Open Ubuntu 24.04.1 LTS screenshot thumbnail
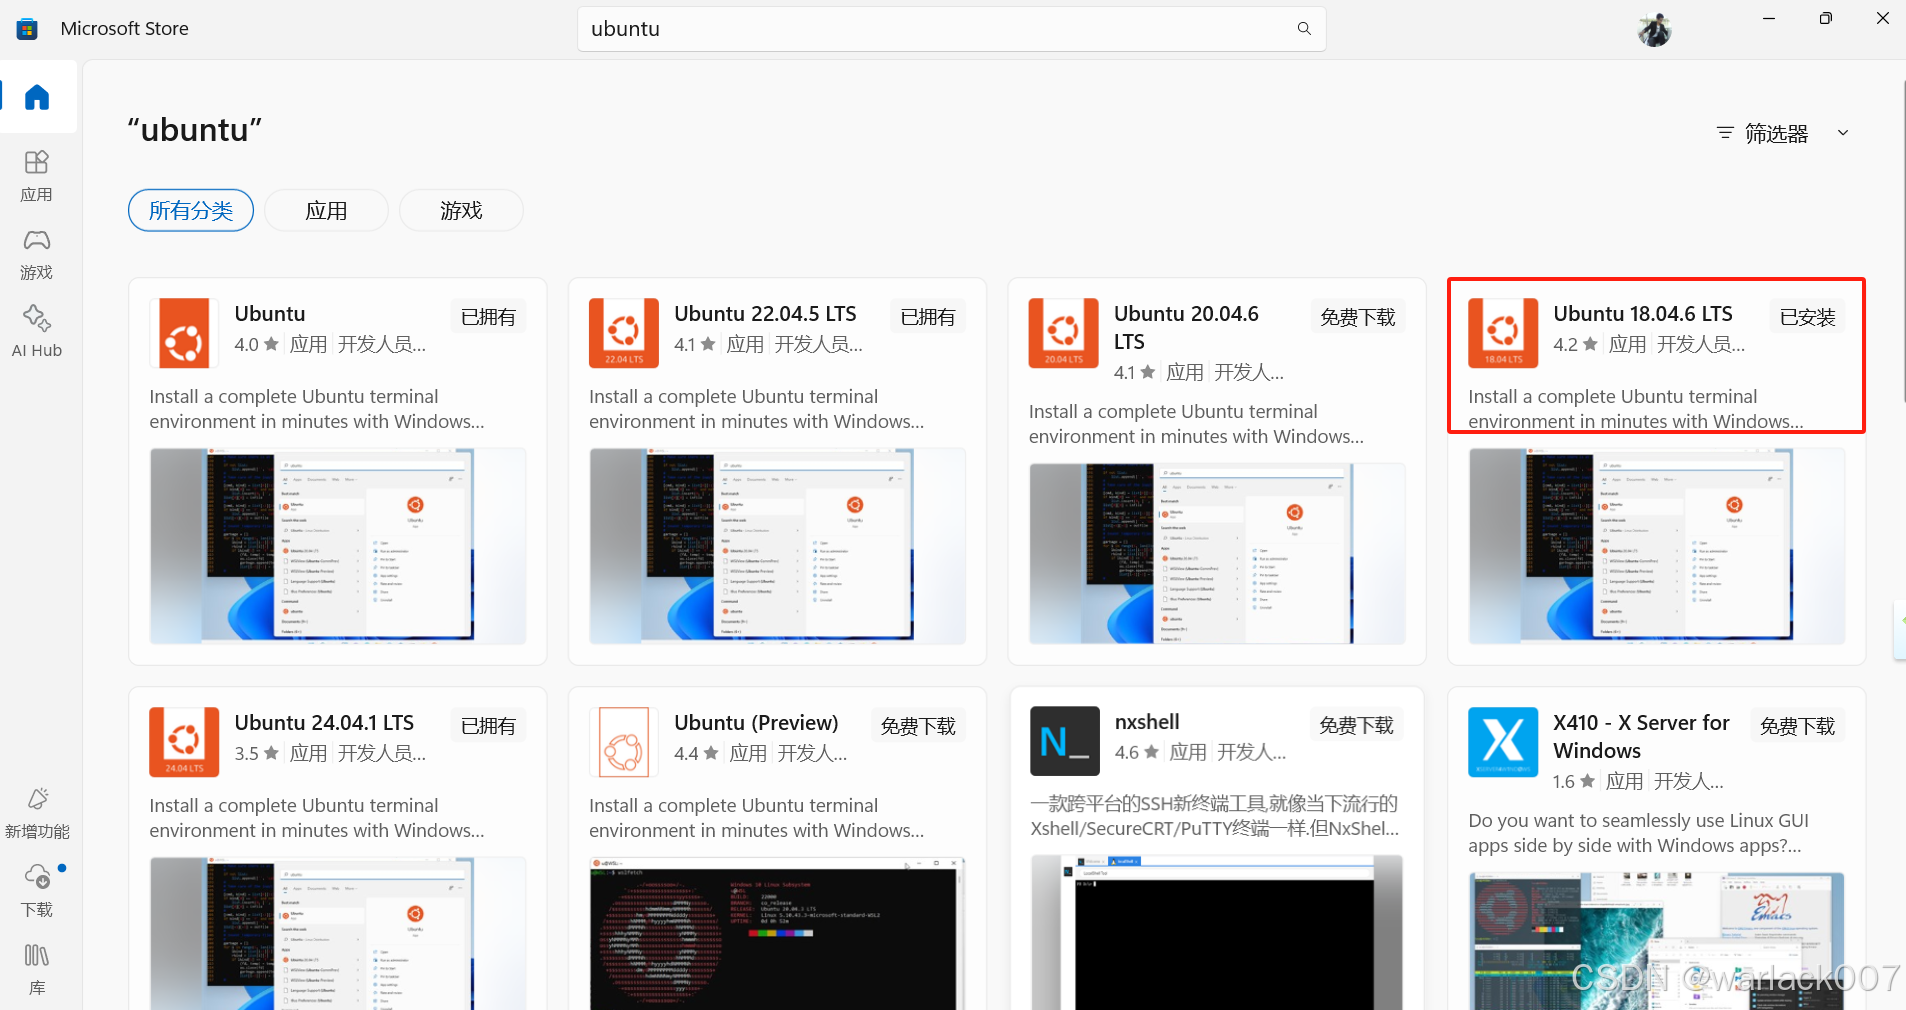The height and width of the screenshot is (1010, 1906). (338, 933)
